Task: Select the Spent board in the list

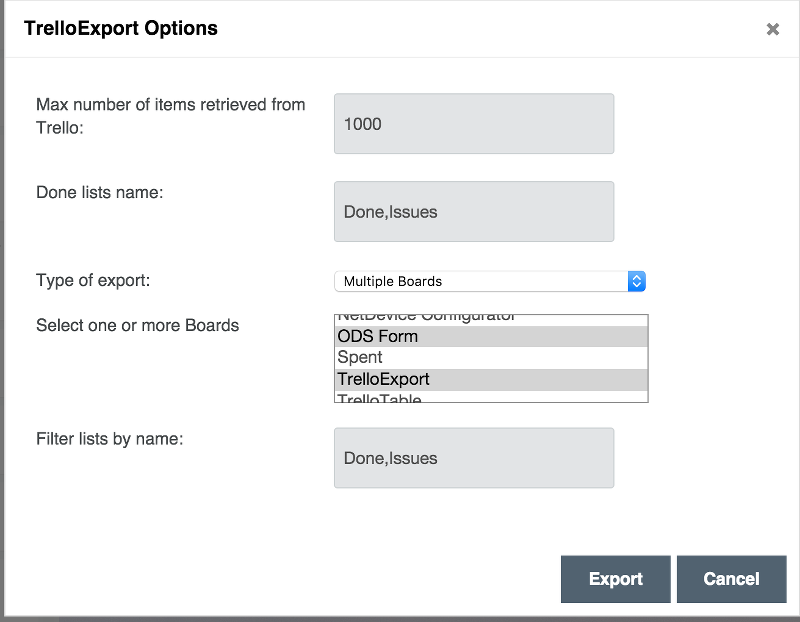Action: [x=490, y=357]
